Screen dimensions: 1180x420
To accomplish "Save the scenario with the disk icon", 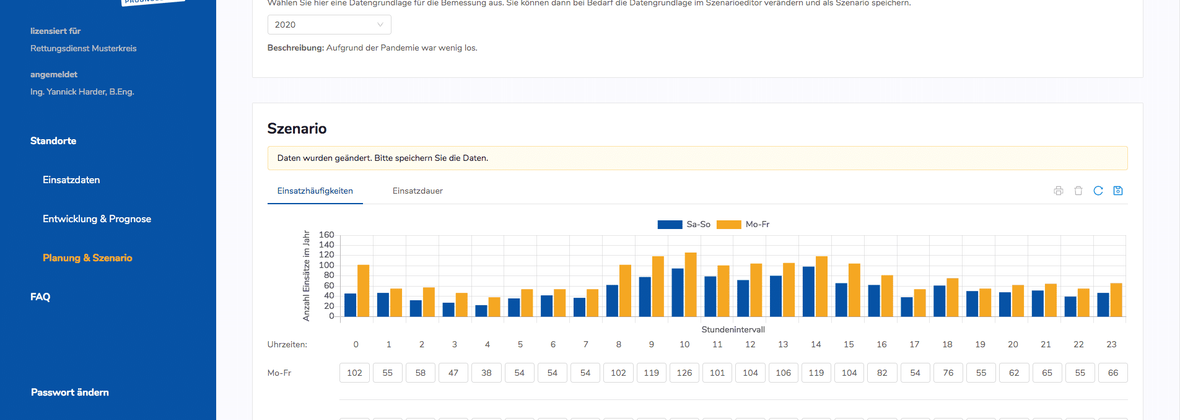I will point(1118,191).
